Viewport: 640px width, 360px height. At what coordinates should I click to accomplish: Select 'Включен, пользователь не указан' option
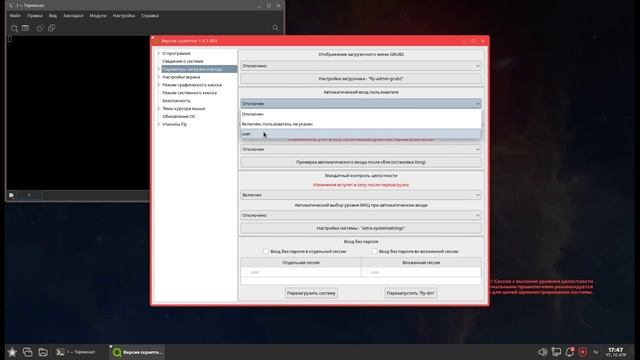[361, 124]
